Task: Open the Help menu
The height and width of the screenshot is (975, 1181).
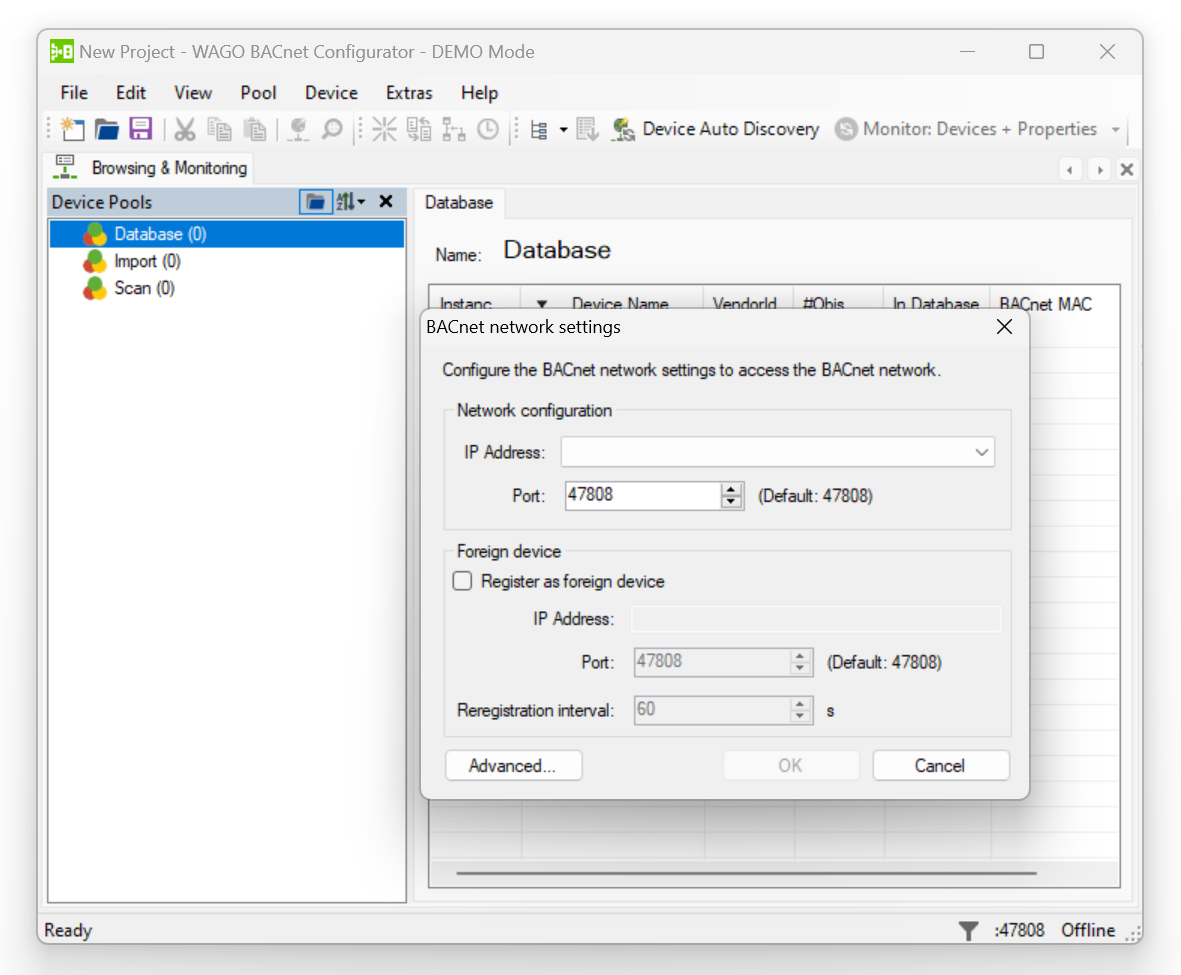Action: pyautogui.click(x=480, y=93)
